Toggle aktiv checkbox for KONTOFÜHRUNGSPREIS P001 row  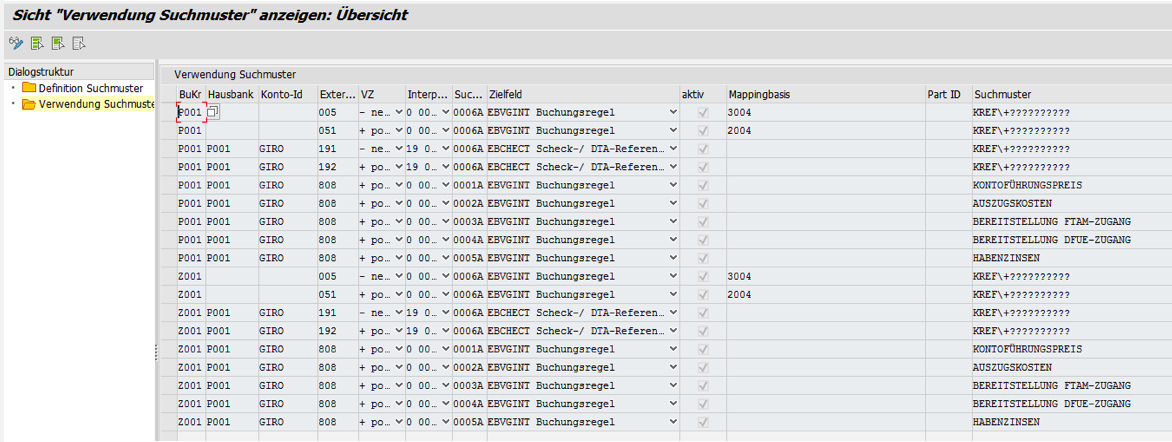coord(703,185)
